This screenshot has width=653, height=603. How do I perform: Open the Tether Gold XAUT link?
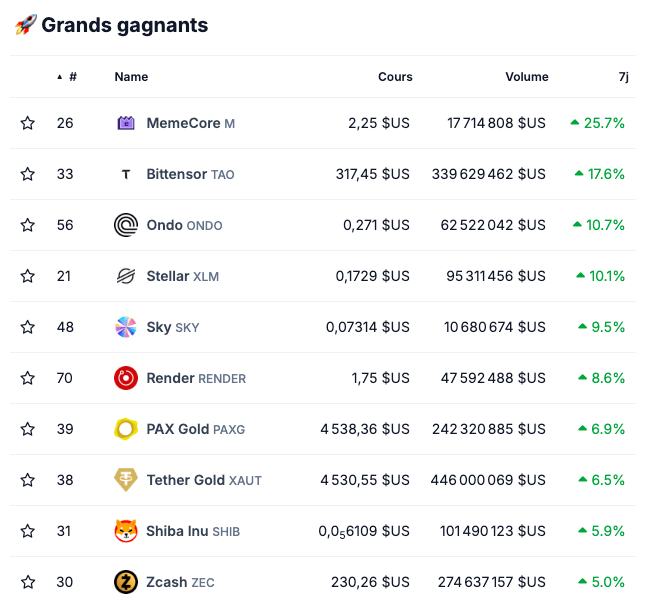pyautogui.click(x=203, y=480)
